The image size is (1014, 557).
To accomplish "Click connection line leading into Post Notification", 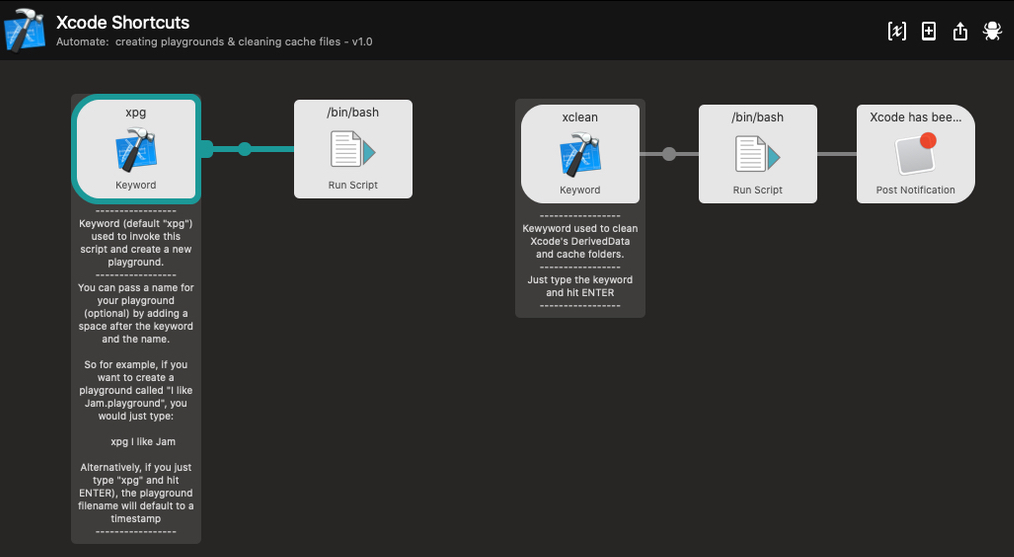I will pos(836,154).
